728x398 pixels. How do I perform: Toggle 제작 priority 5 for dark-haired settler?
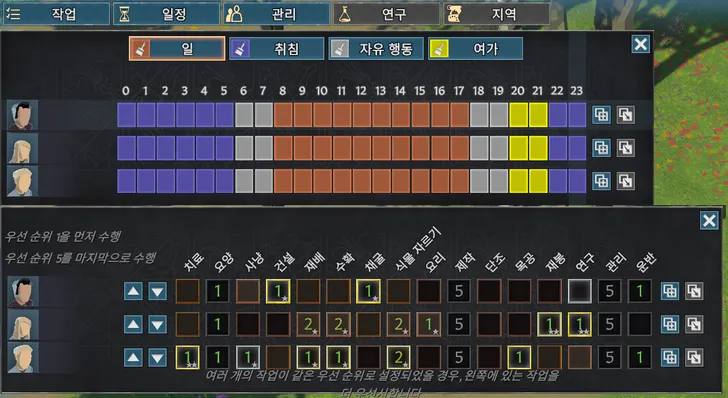tap(459, 291)
